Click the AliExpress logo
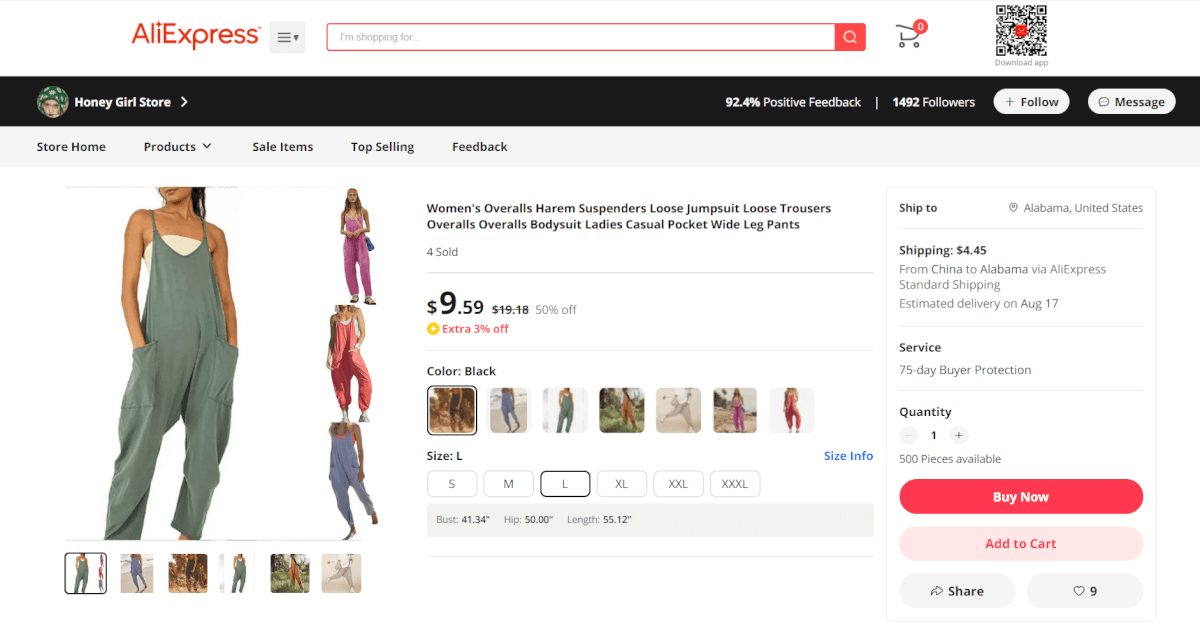Screen dimensions: 1200x630 pyautogui.click(x=196, y=36)
